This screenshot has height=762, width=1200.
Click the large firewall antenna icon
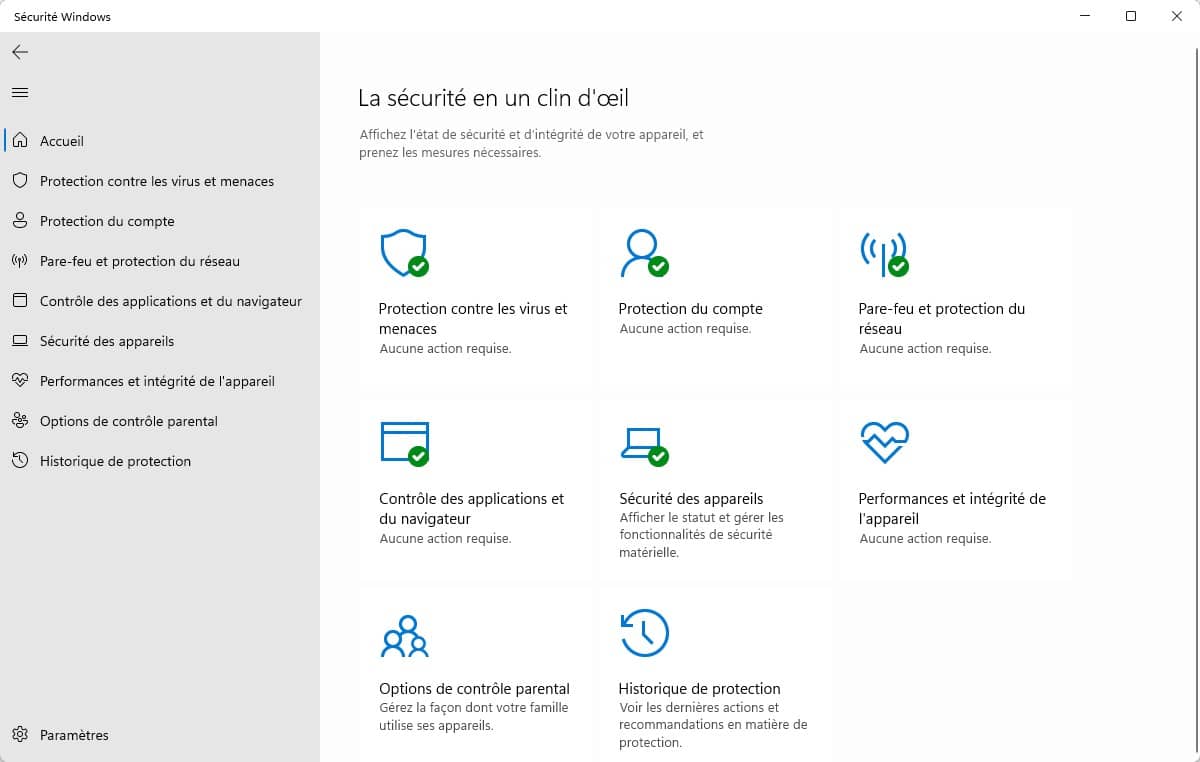pos(884,254)
